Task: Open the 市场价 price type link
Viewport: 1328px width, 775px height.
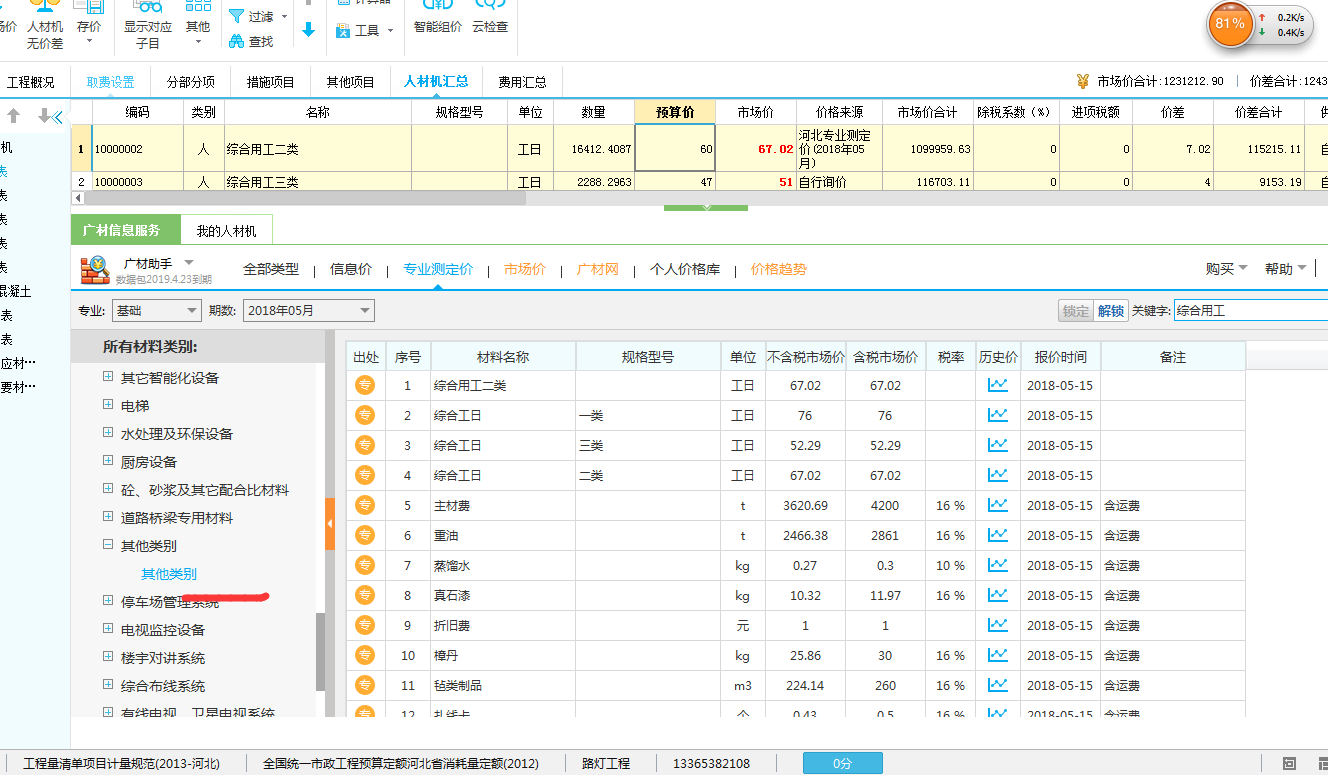Action: tap(525, 269)
